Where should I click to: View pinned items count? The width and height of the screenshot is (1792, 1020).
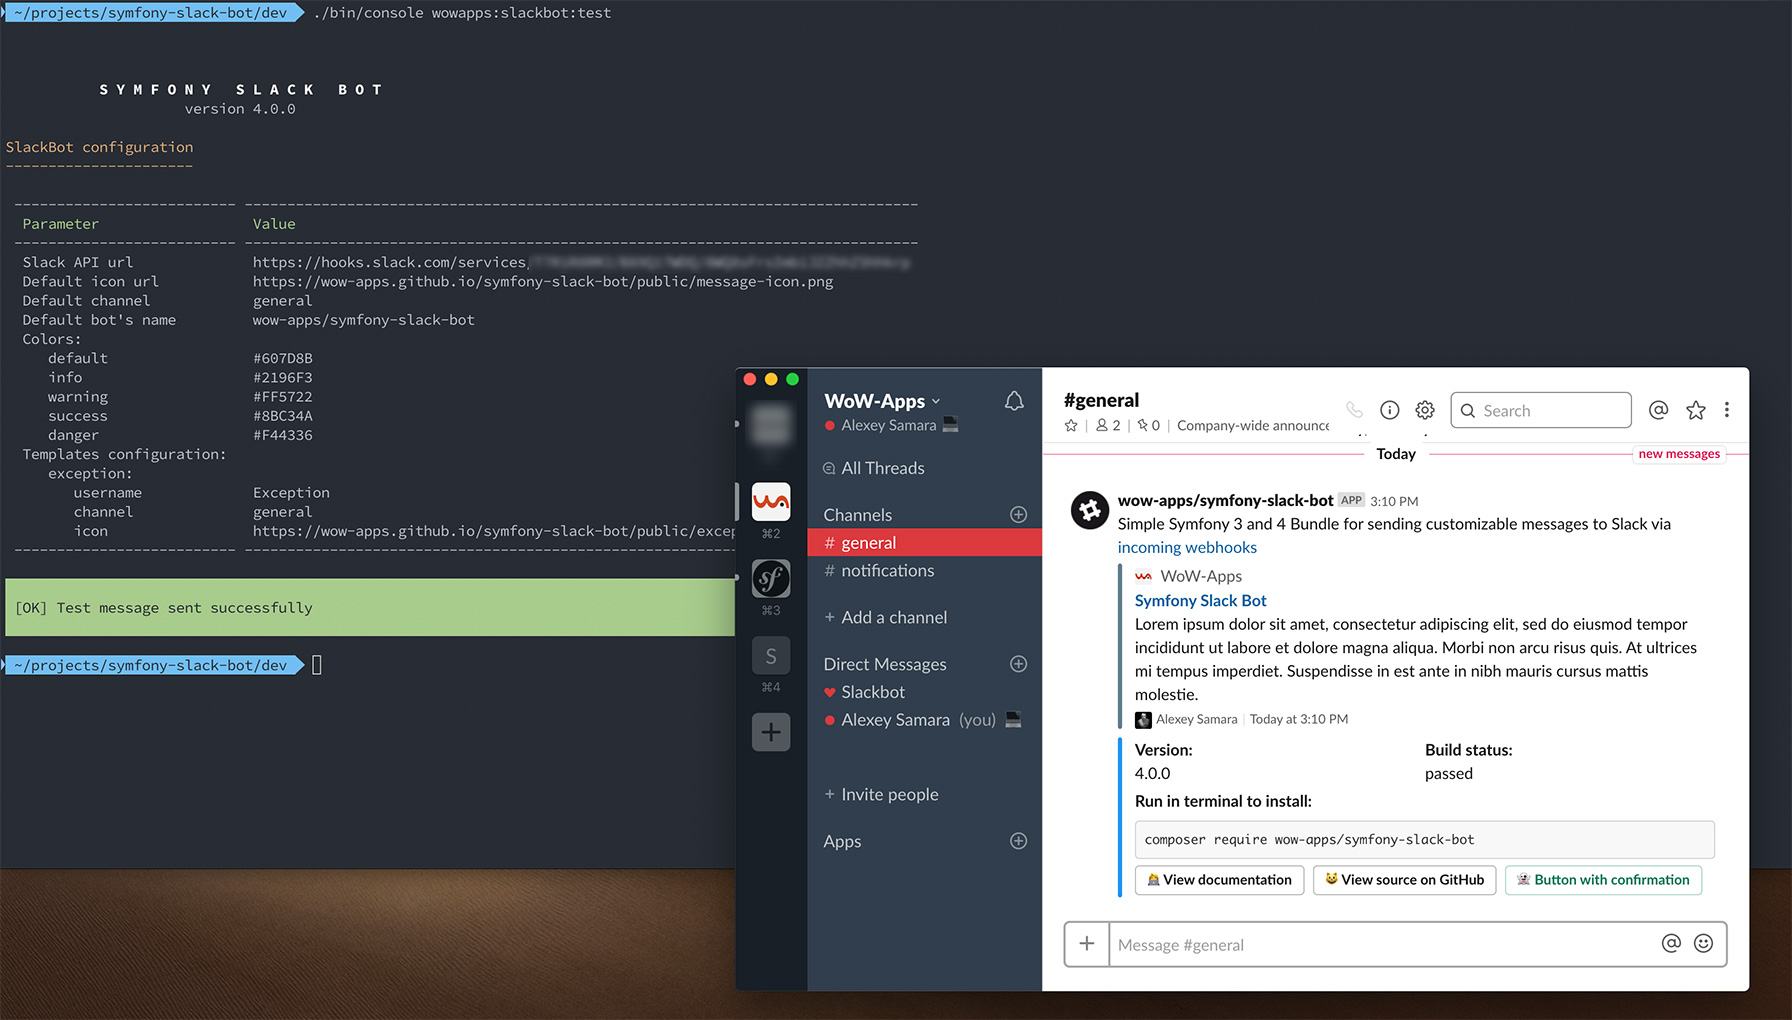pos(1148,425)
